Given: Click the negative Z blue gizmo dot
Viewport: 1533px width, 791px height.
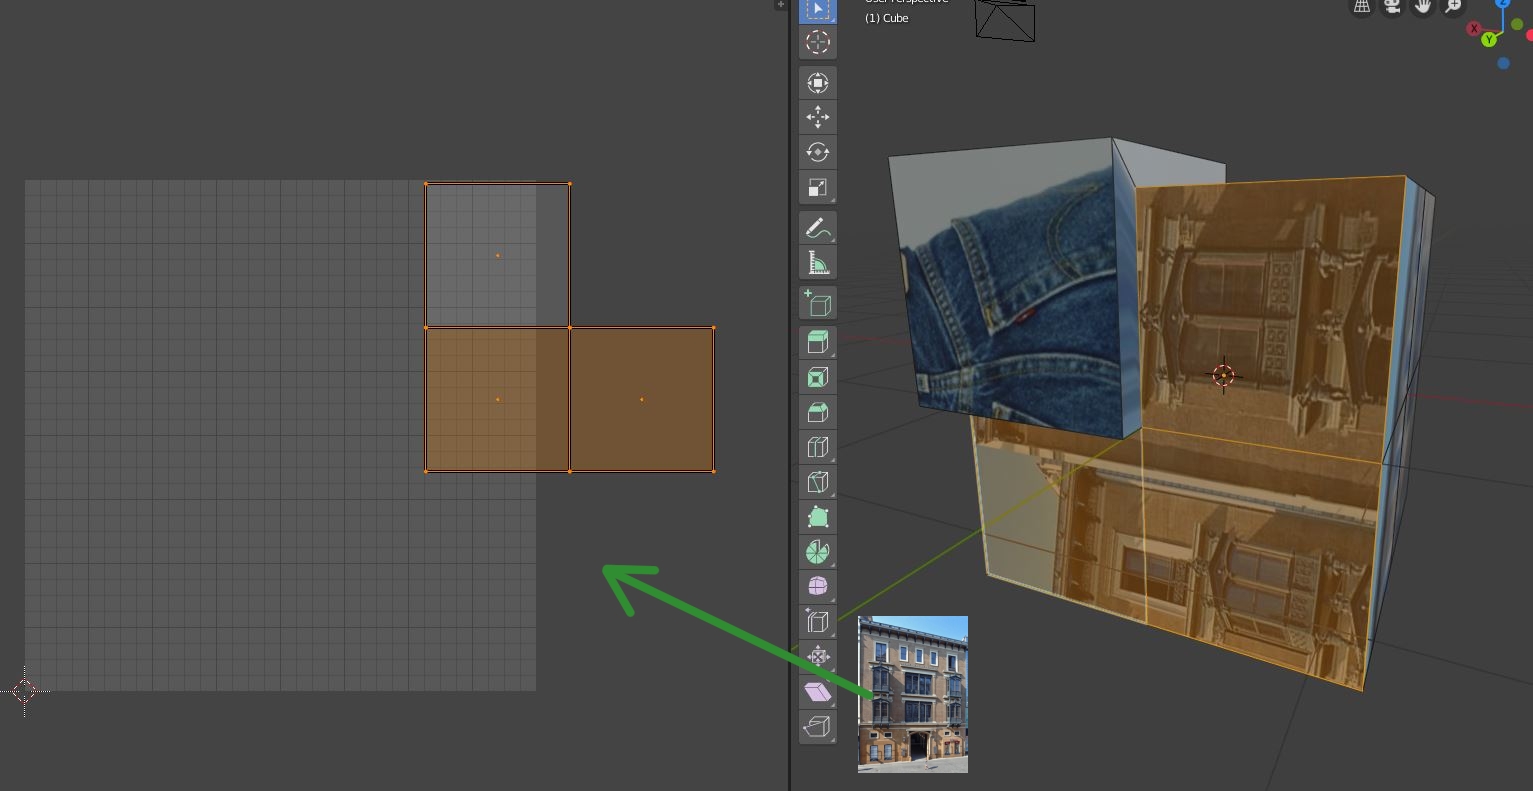Looking at the screenshot, I should click(x=1503, y=63).
